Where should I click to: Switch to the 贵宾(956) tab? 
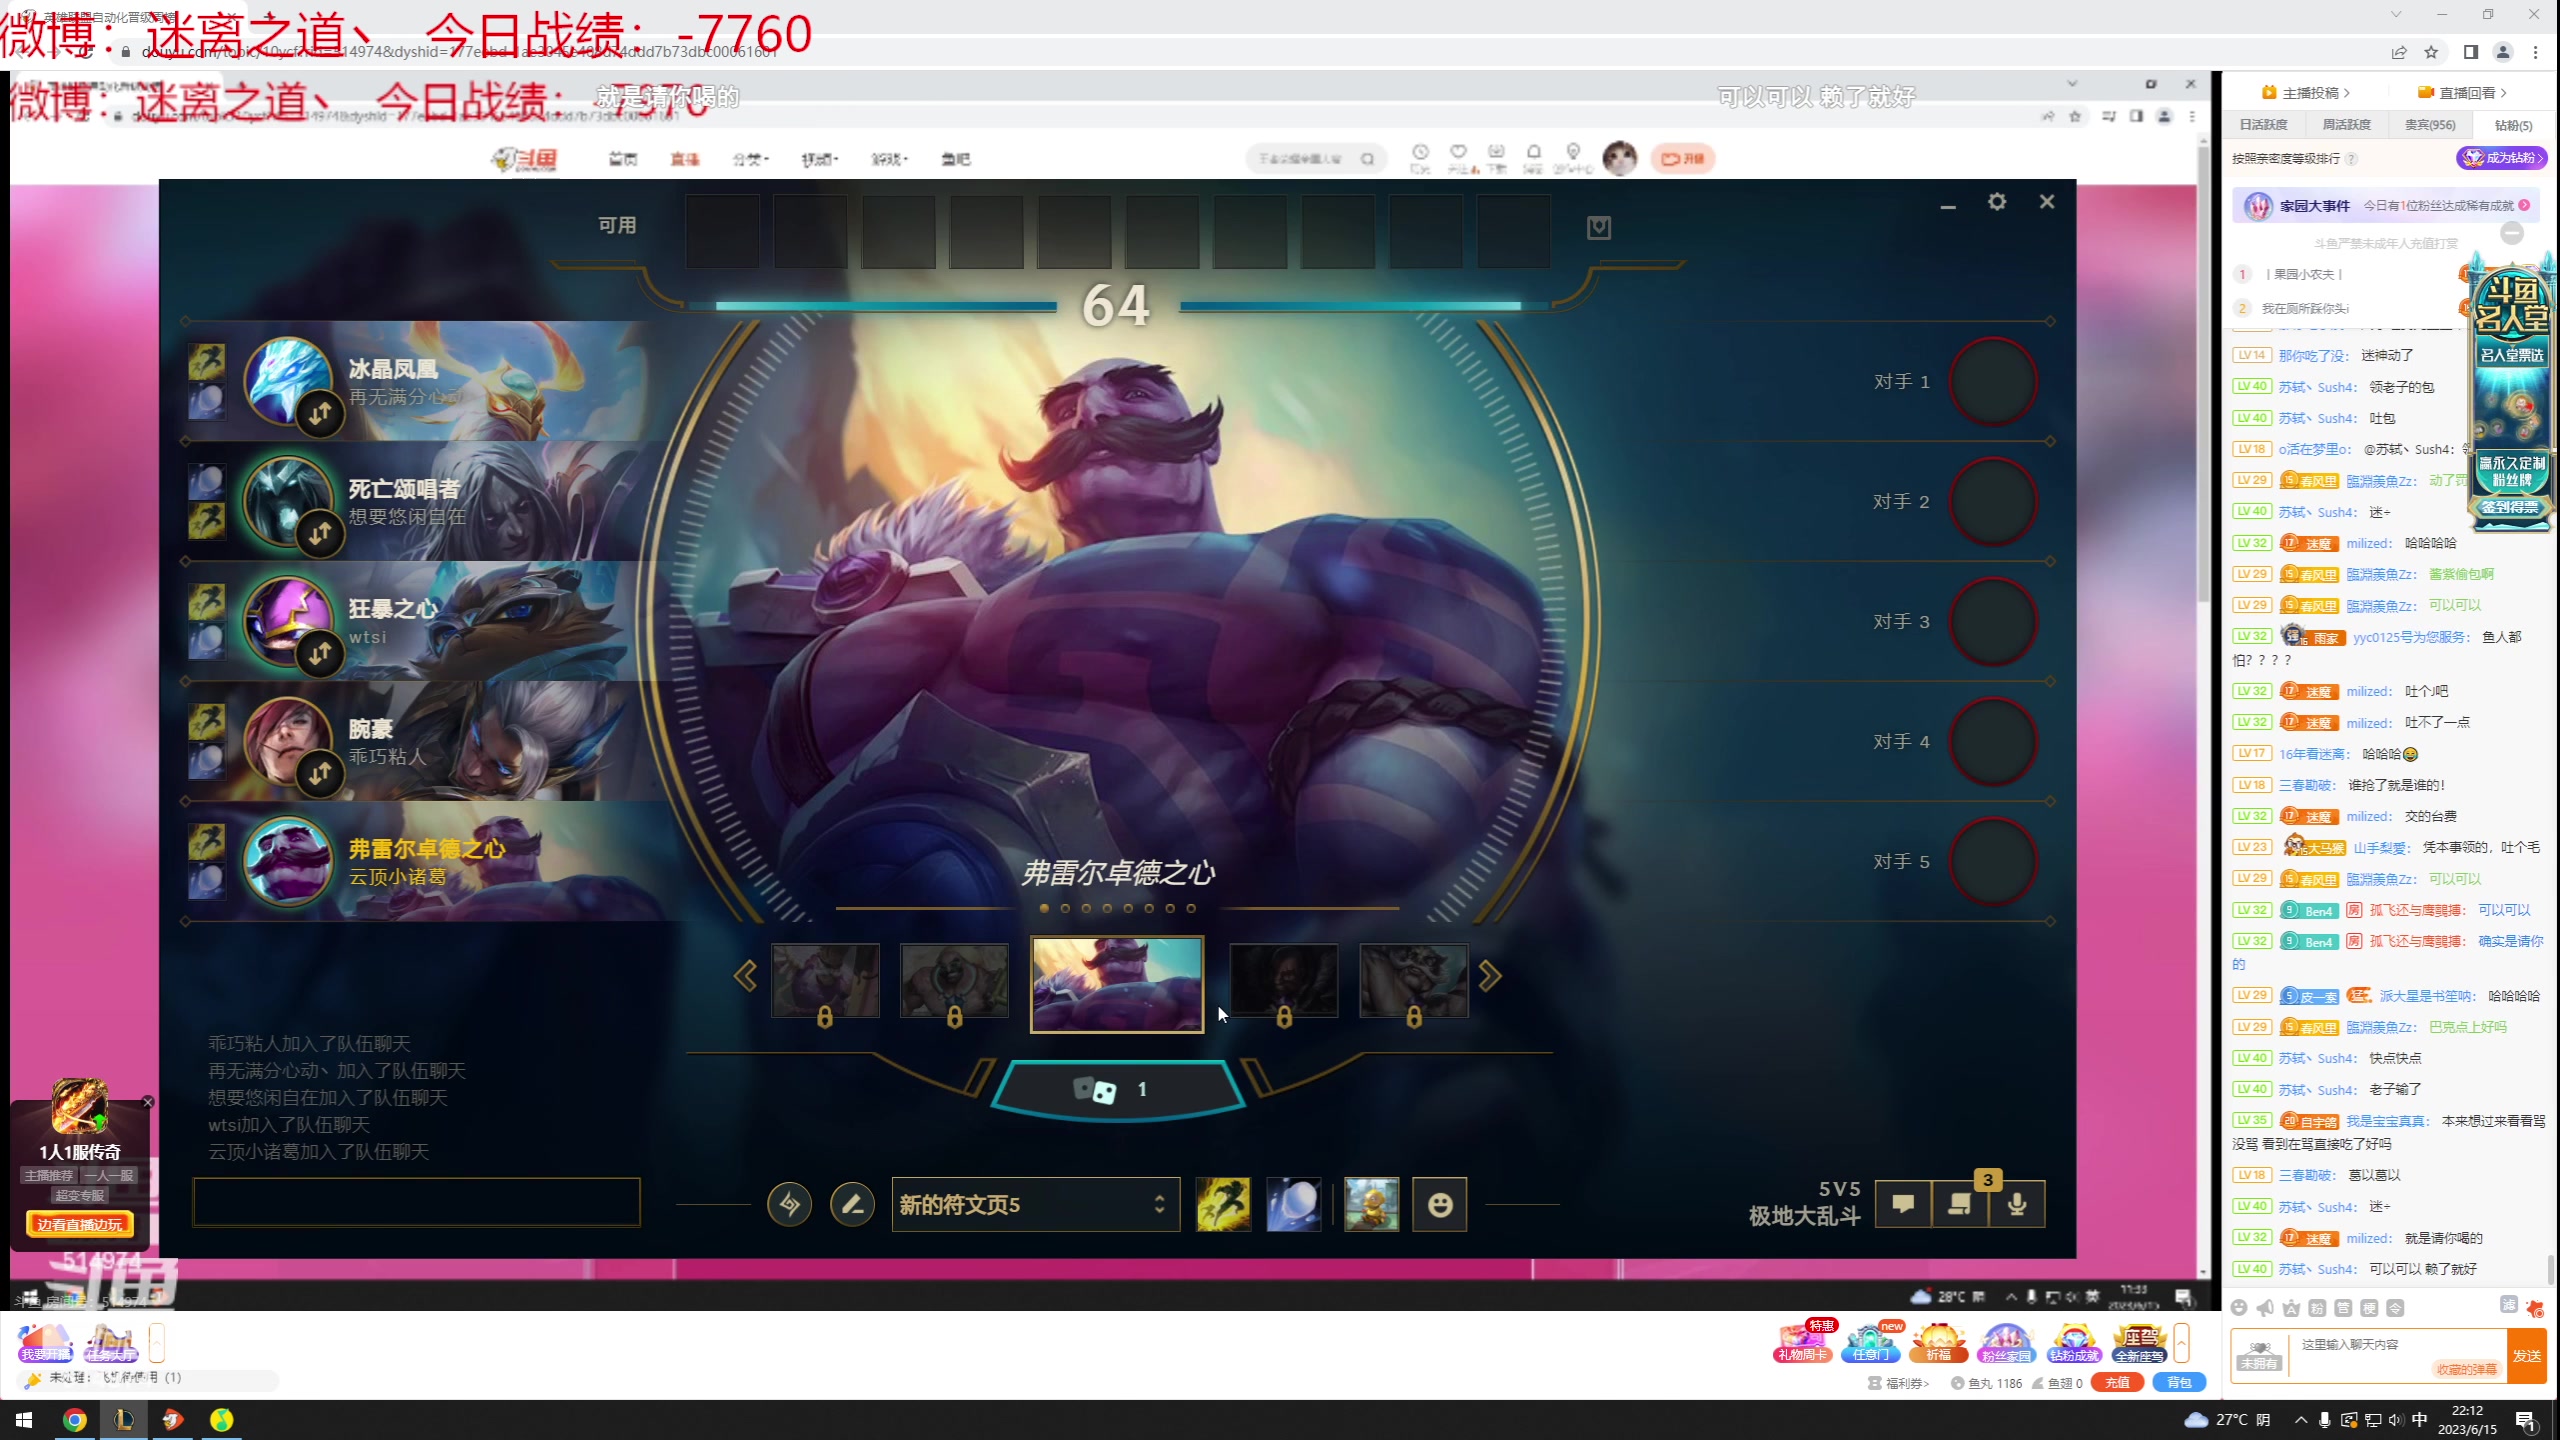2429,125
